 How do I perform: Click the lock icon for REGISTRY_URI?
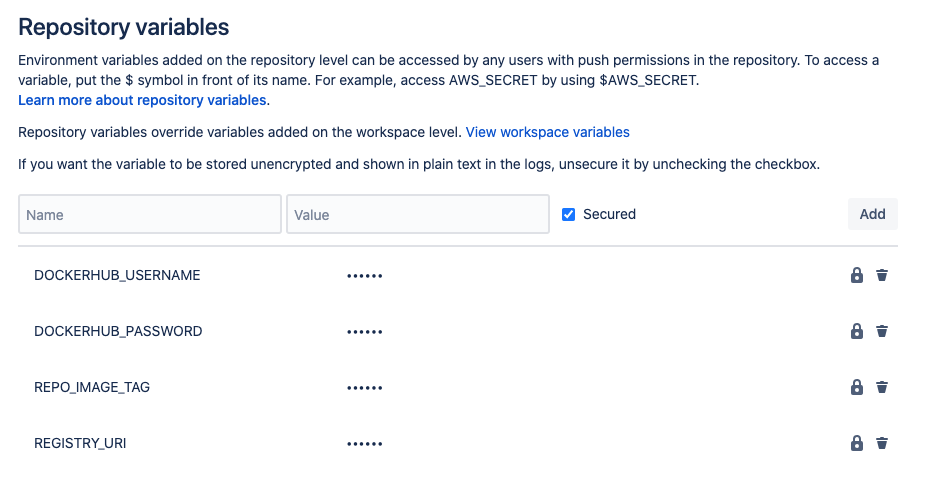pyautogui.click(x=857, y=443)
